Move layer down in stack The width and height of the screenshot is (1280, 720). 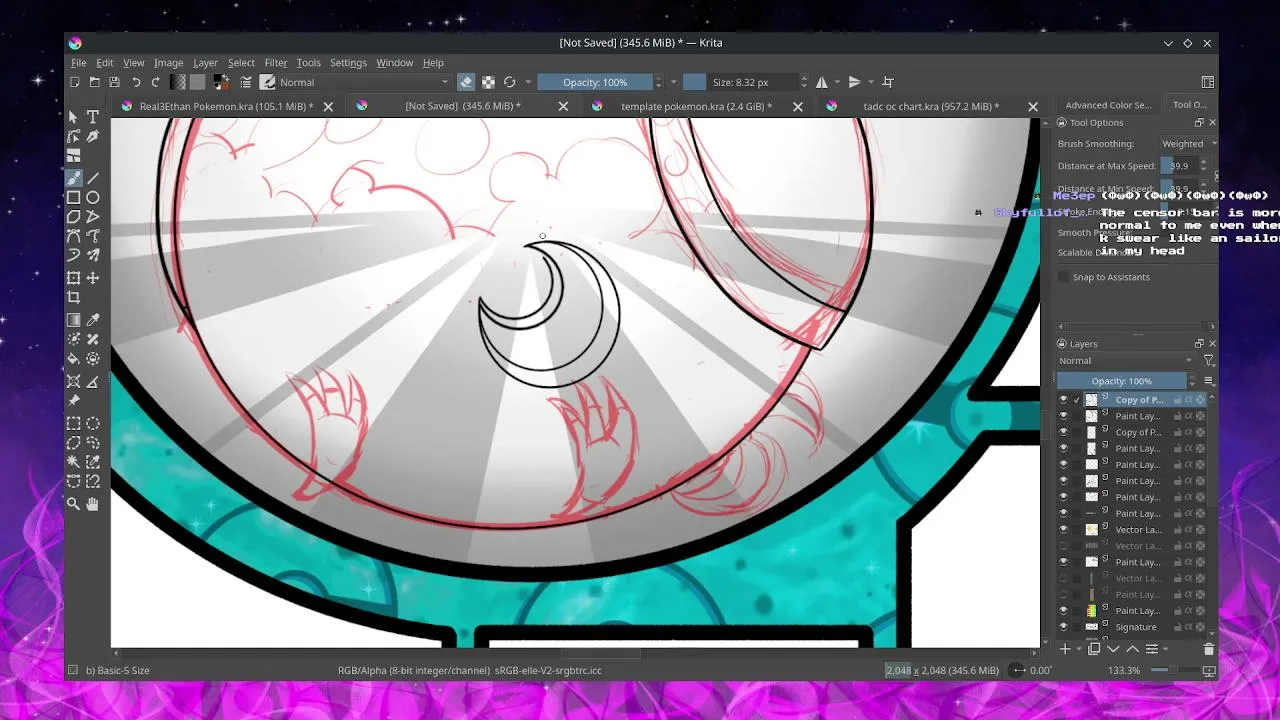(1113, 649)
